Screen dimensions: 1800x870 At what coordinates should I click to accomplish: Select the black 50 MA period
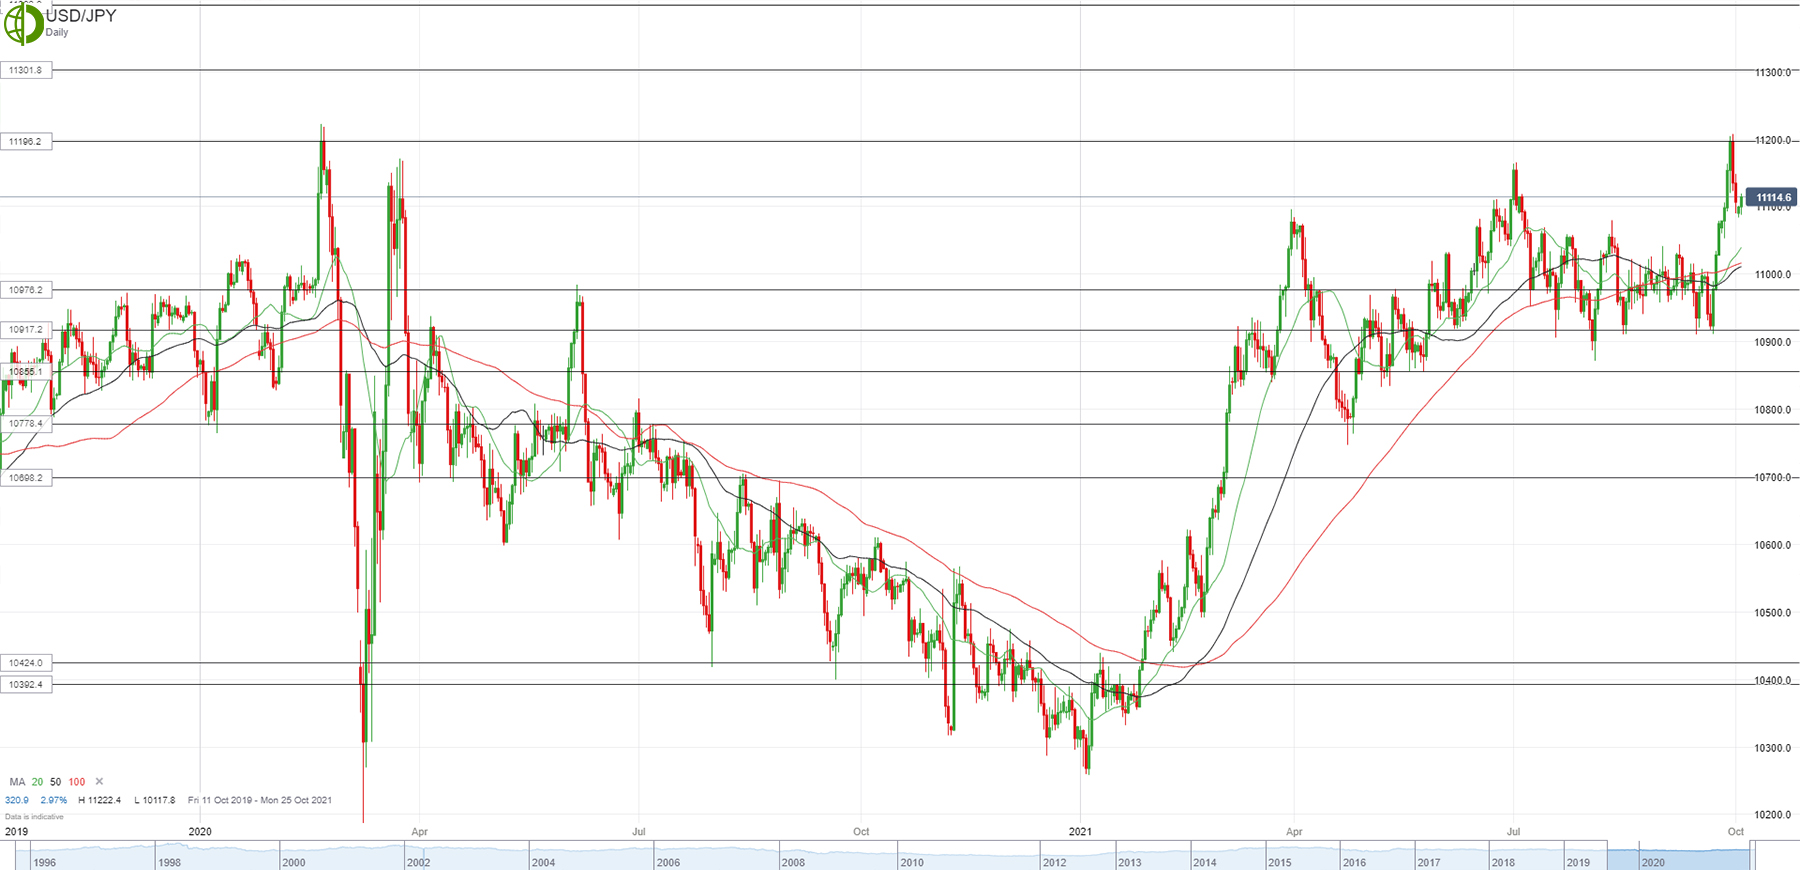tap(55, 782)
